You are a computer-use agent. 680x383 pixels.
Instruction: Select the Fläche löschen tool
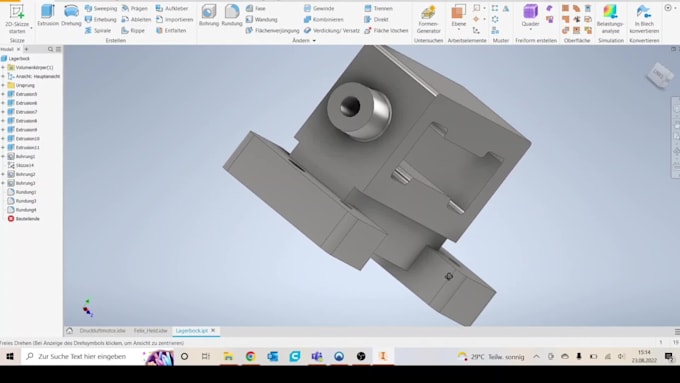386,30
